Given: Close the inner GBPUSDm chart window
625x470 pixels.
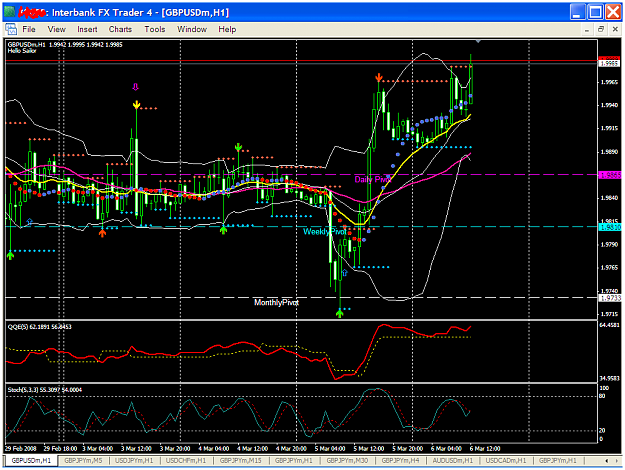Looking at the screenshot, I should 615,29.
